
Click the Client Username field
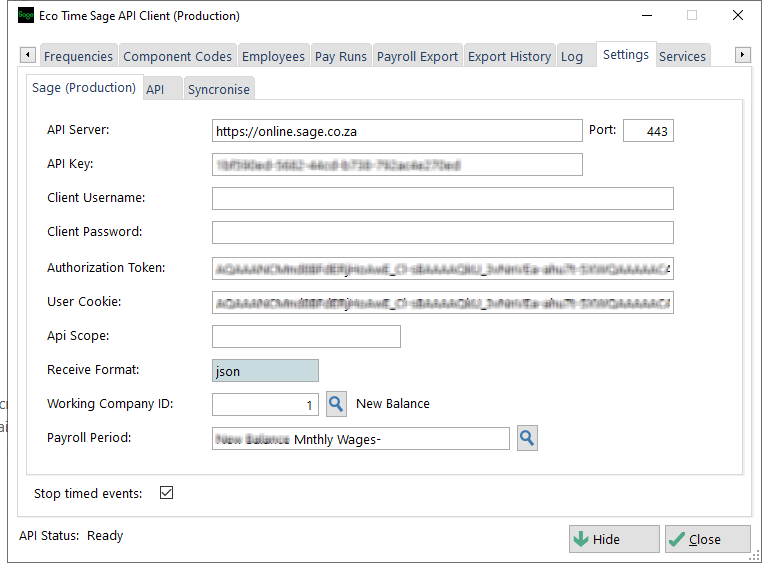pos(443,199)
